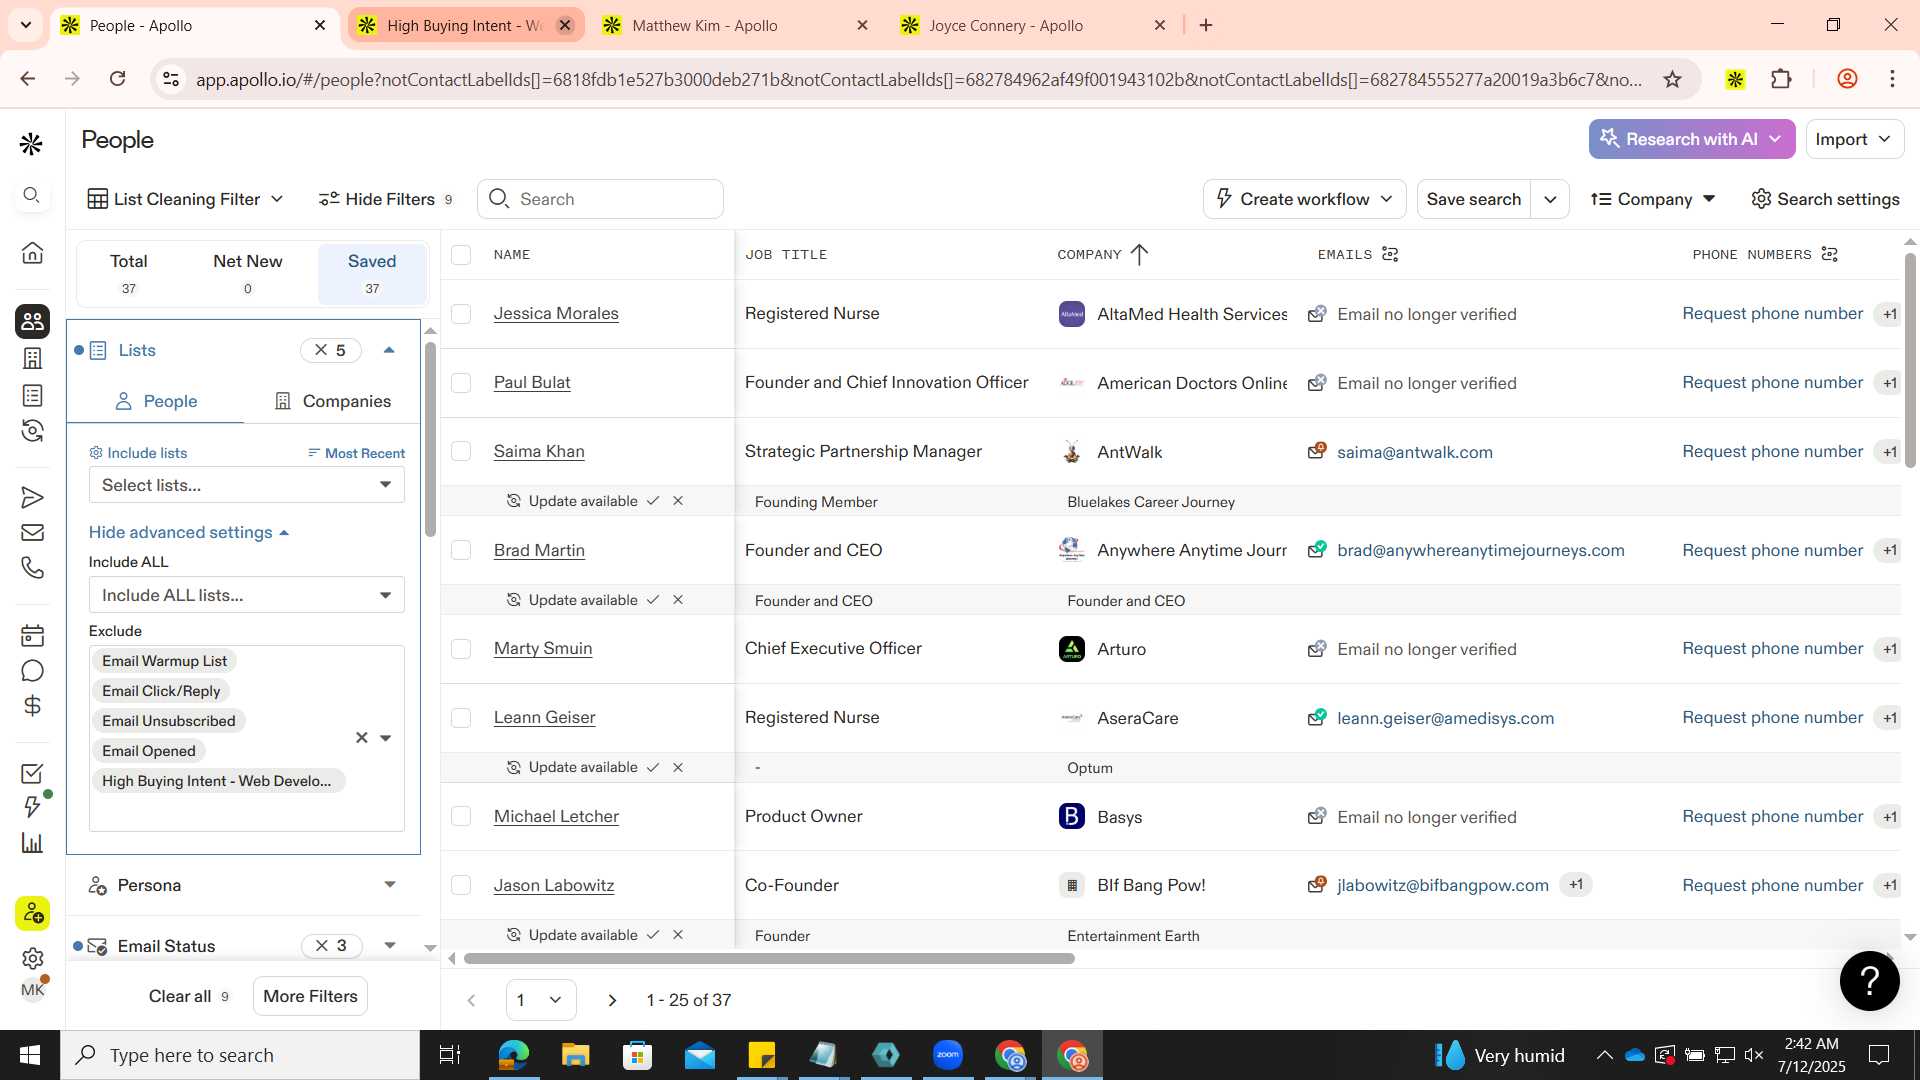Collapse the Lists filter section
This screenshot has height=1080, width=1920.
[x=389, y=350]
